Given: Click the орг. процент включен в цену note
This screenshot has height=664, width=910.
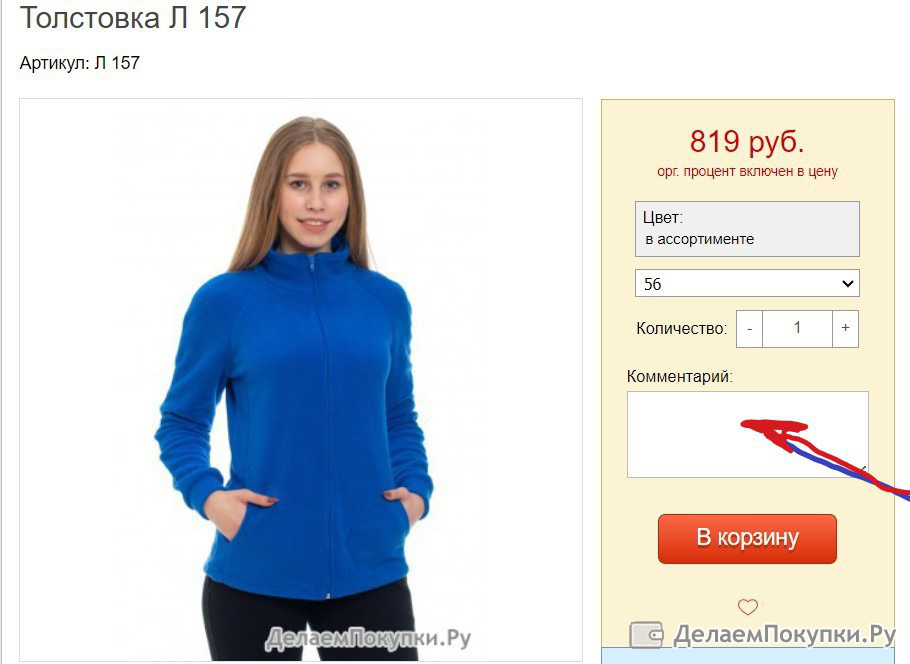Looking at the screenshot, I should point(747,171).
